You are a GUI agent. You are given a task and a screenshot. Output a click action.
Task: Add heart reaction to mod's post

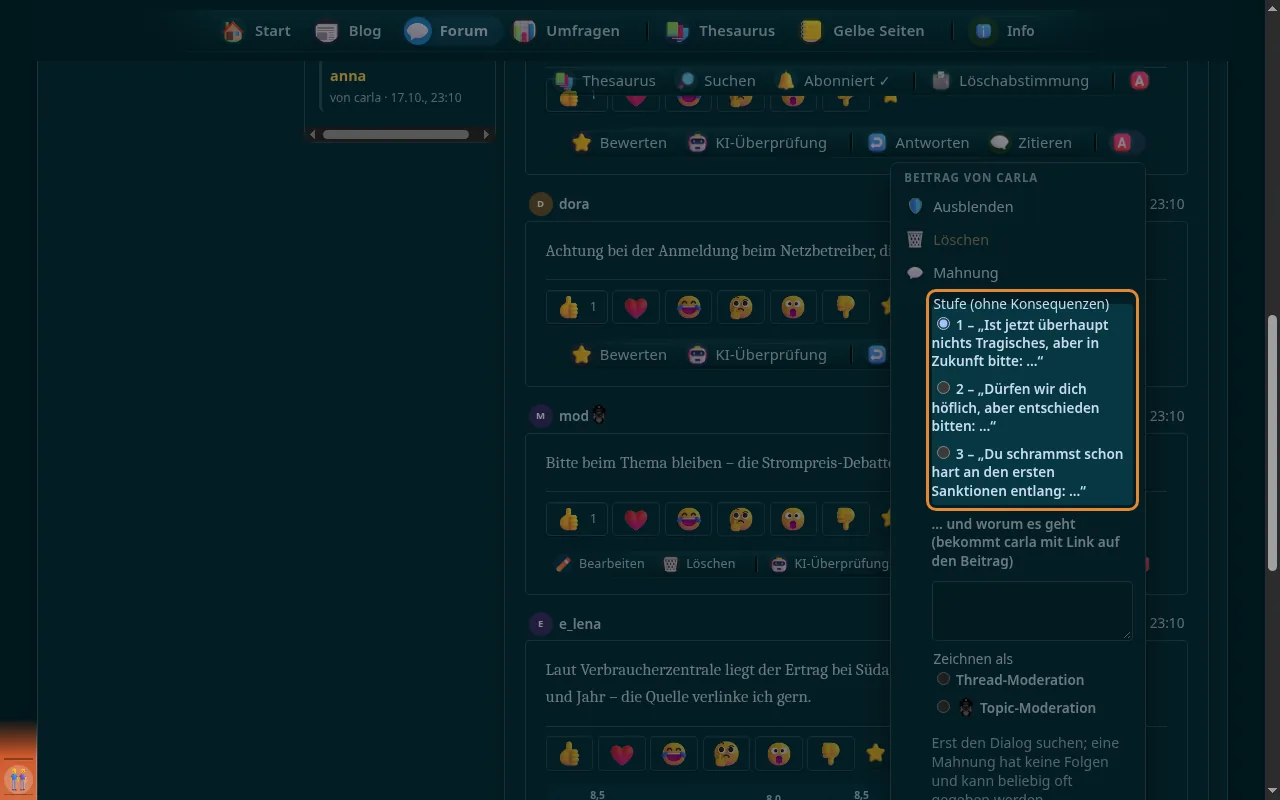point(636,519)
